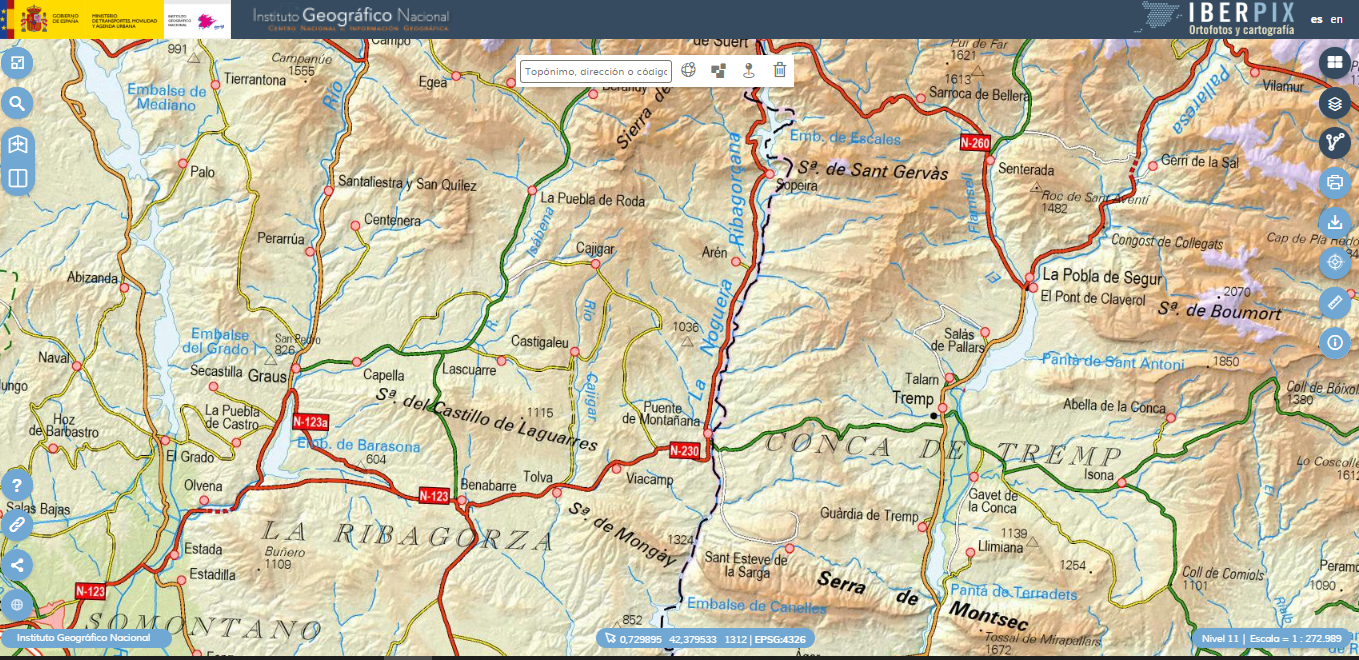Enable geolocation centering (crosshair icon)
This screenshot has height=660, width=1359.
1334,262
